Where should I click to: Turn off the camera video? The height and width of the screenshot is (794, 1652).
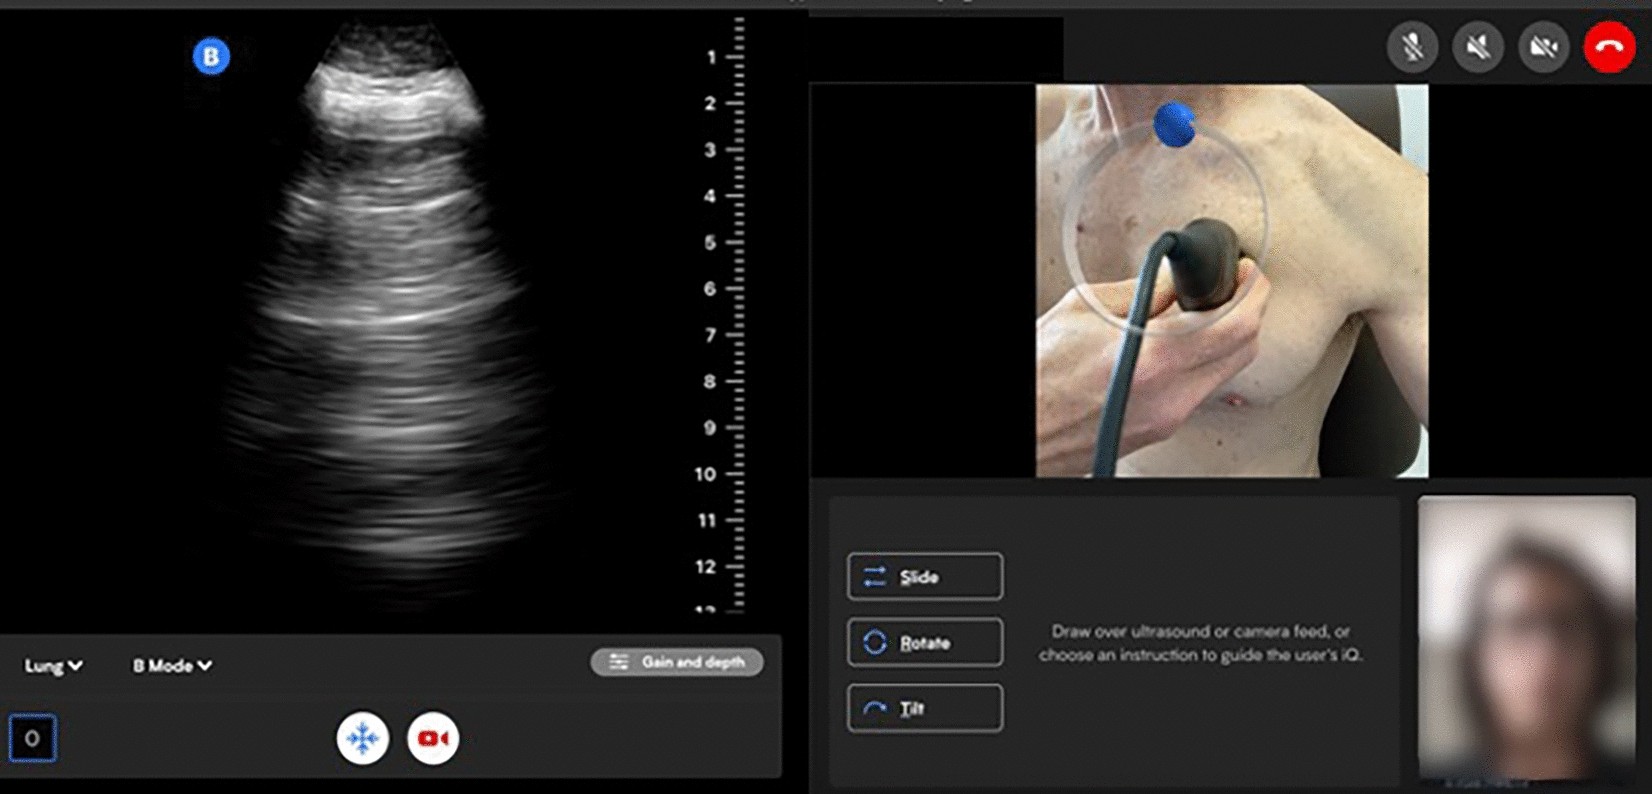pos(1544,46)
